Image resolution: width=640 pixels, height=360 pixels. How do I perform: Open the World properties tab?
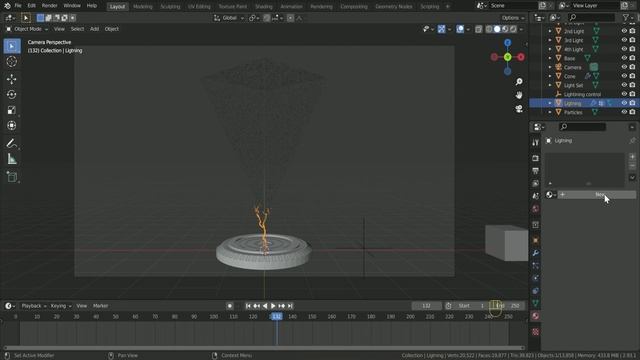tap(536, 209)
